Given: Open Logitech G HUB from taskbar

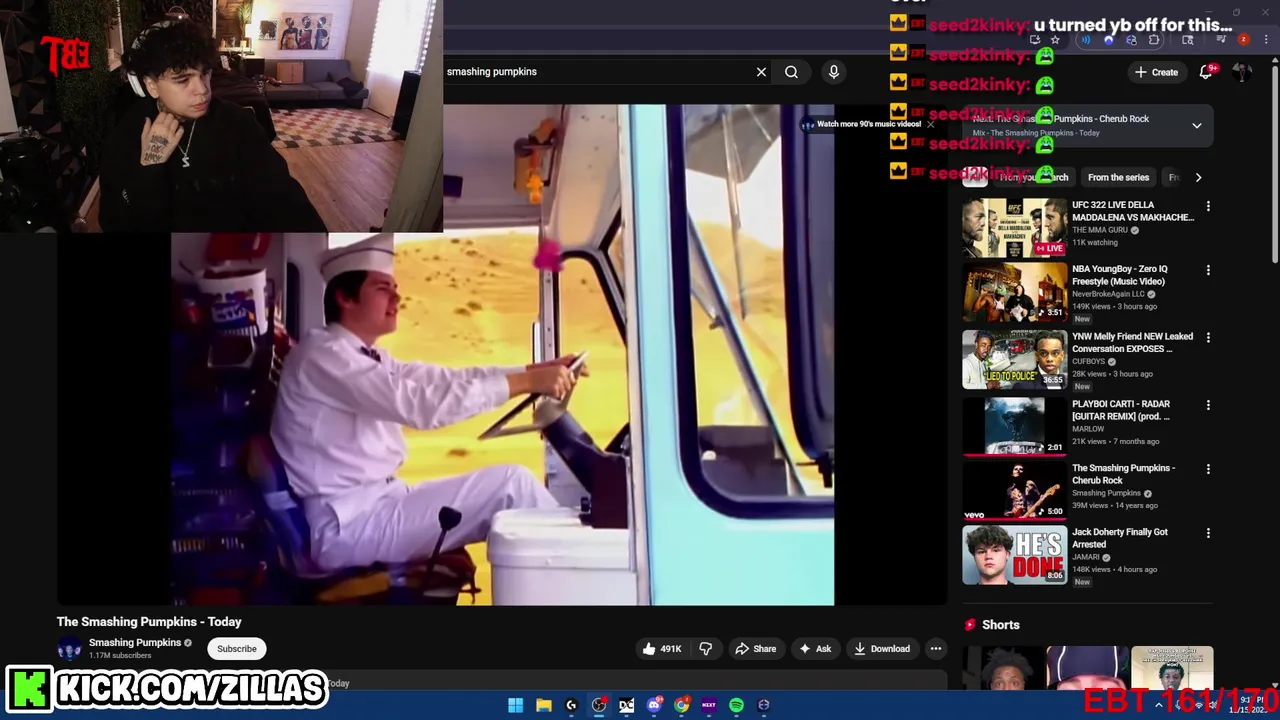Looking at the screenshot, I should coord(571,705).
